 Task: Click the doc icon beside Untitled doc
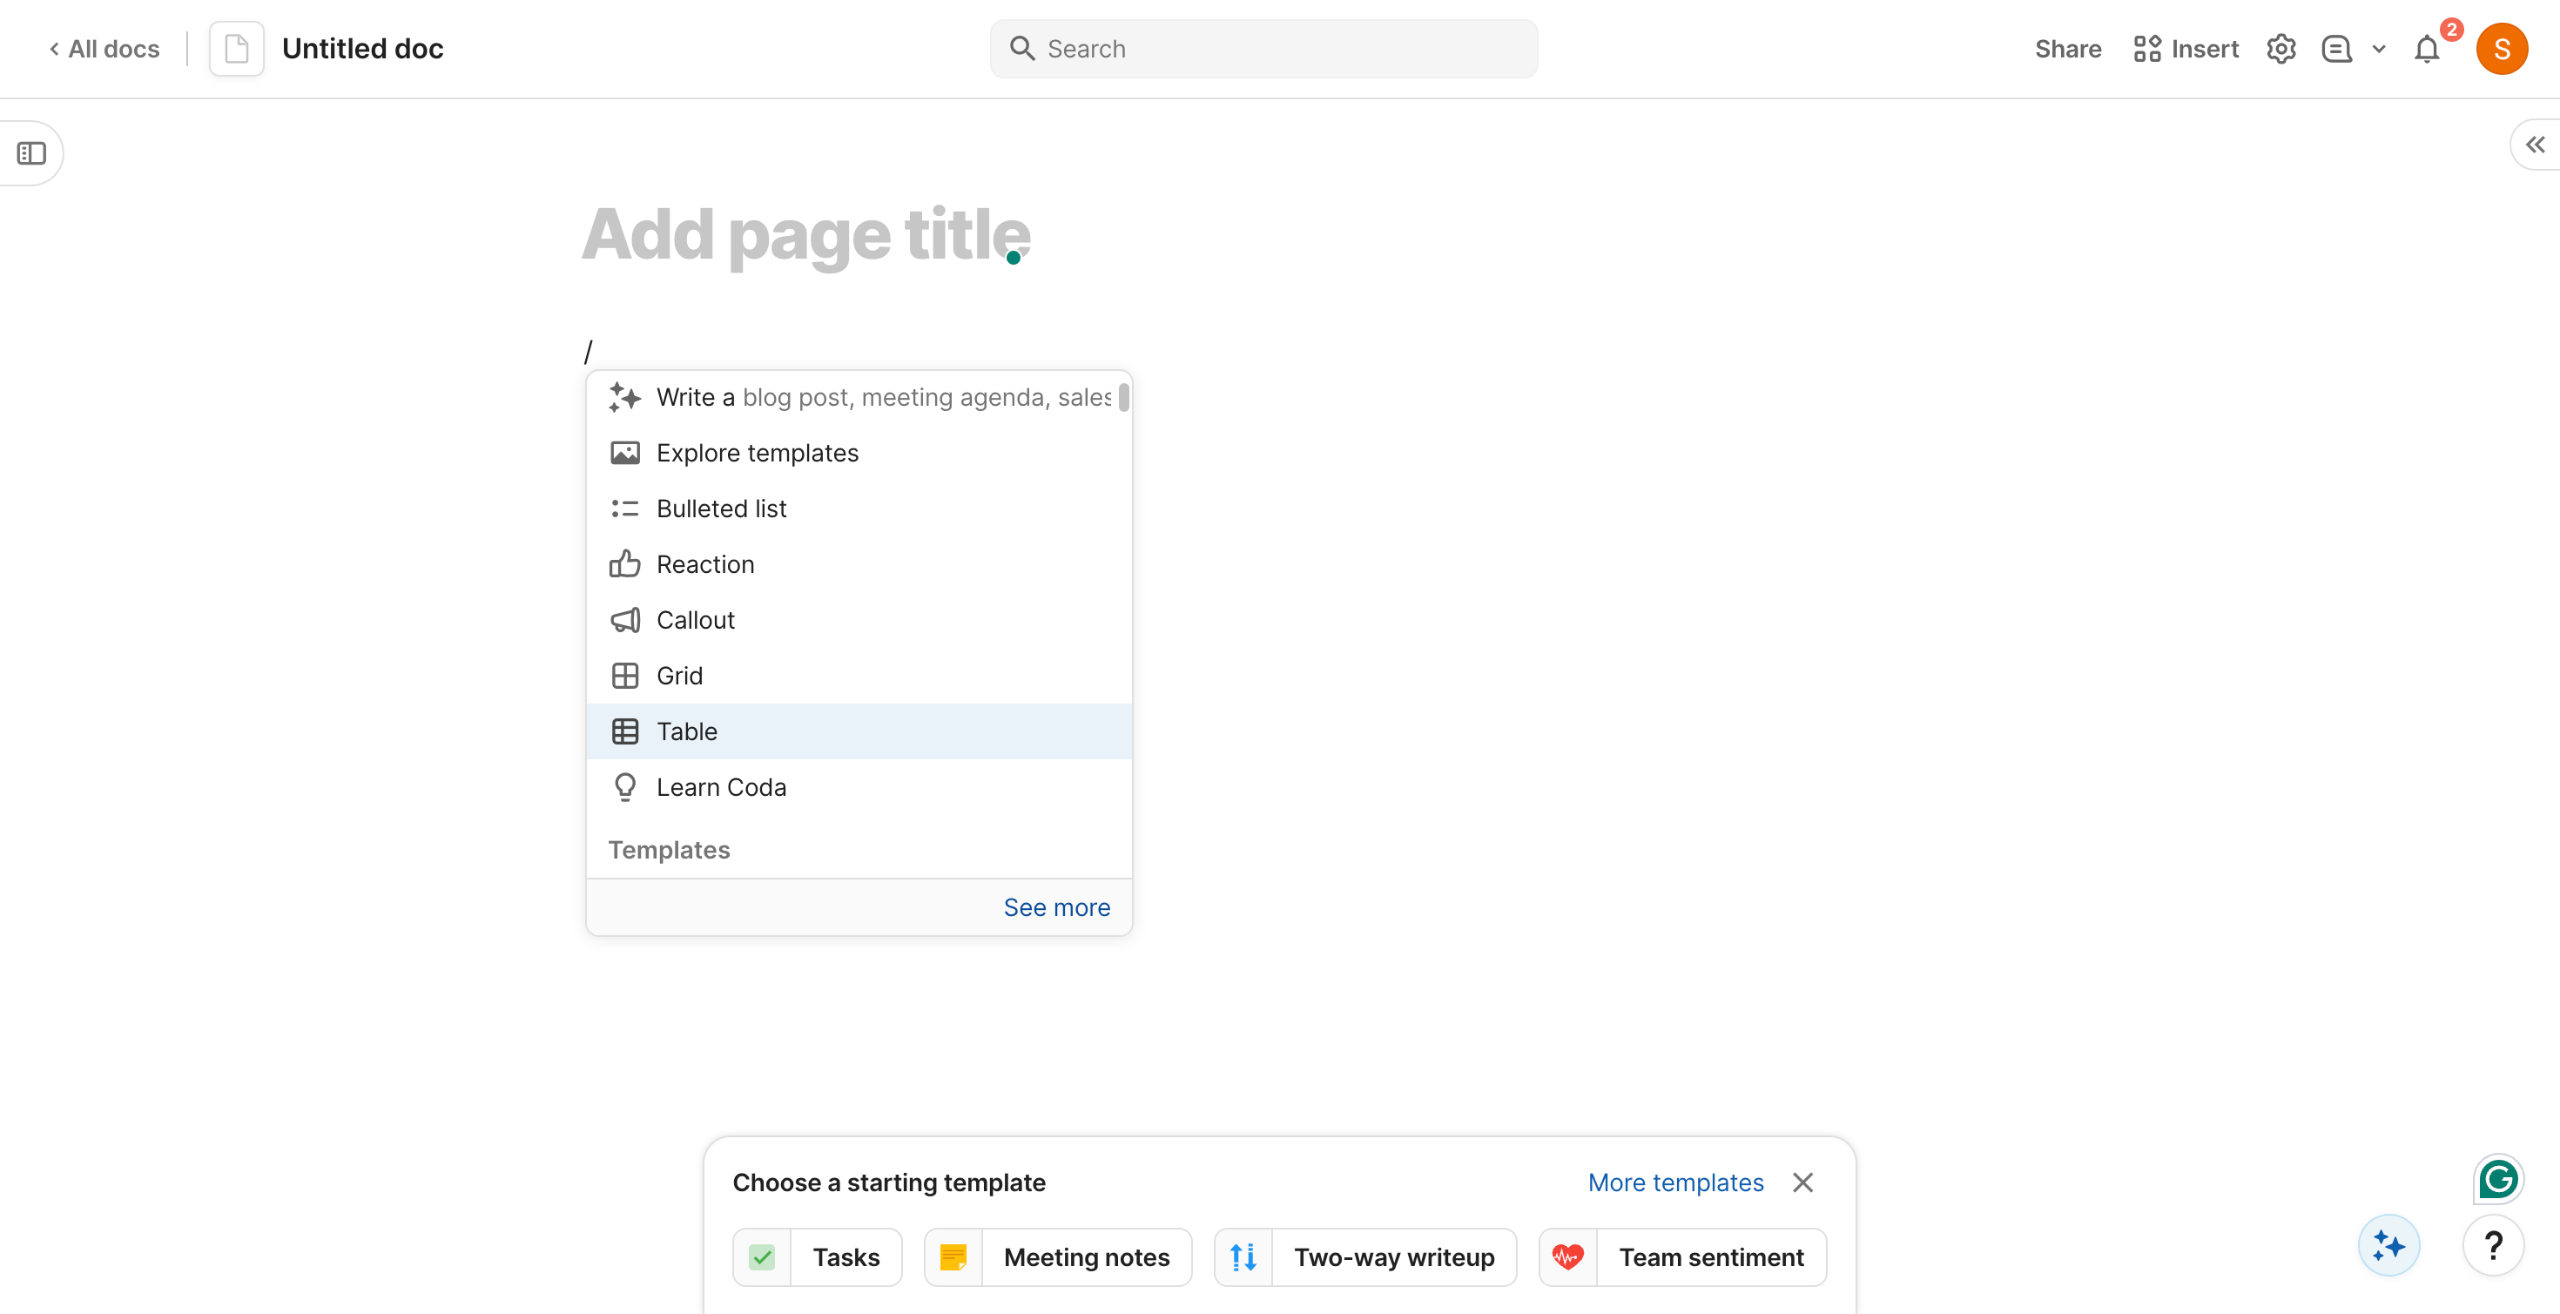pyautogui.click(x=237, y=49)
